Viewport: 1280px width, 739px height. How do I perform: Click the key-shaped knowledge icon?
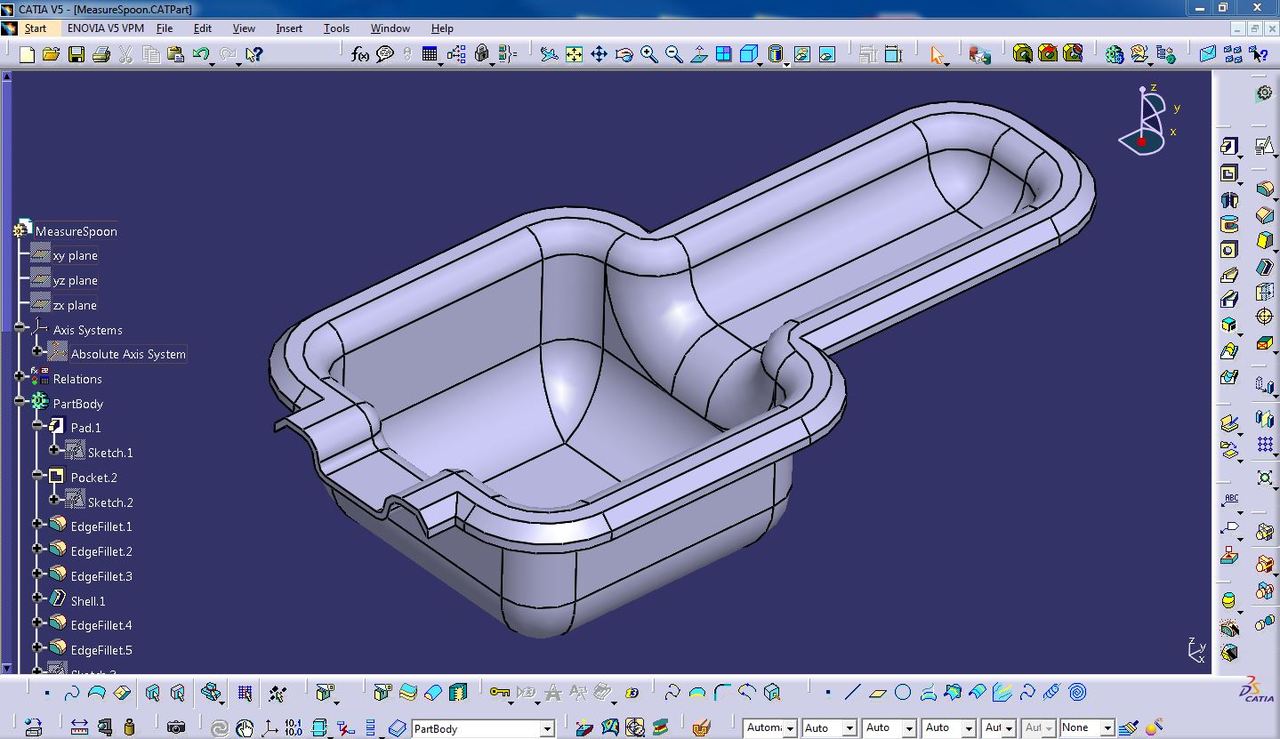click(x=500, y=692)
